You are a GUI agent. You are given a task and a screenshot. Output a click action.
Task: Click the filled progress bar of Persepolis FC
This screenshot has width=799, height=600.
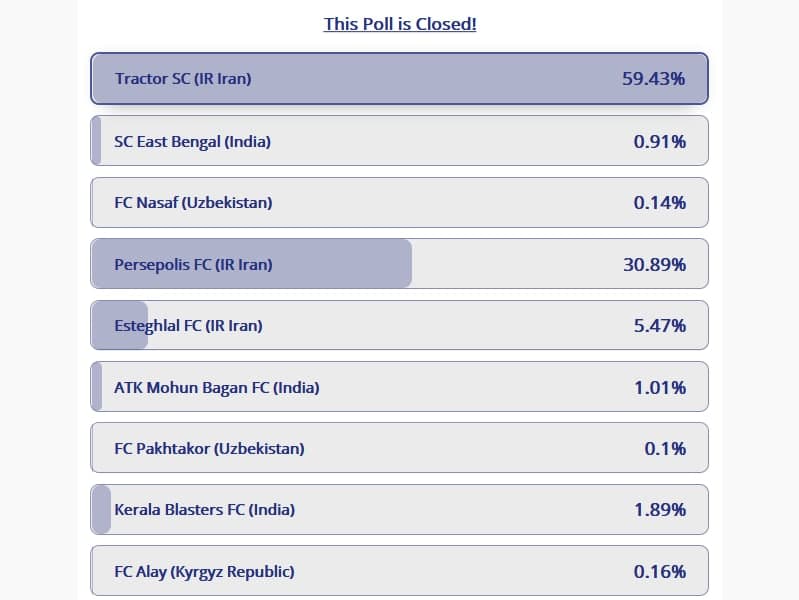pyautogui.click(x=251, y=264)
